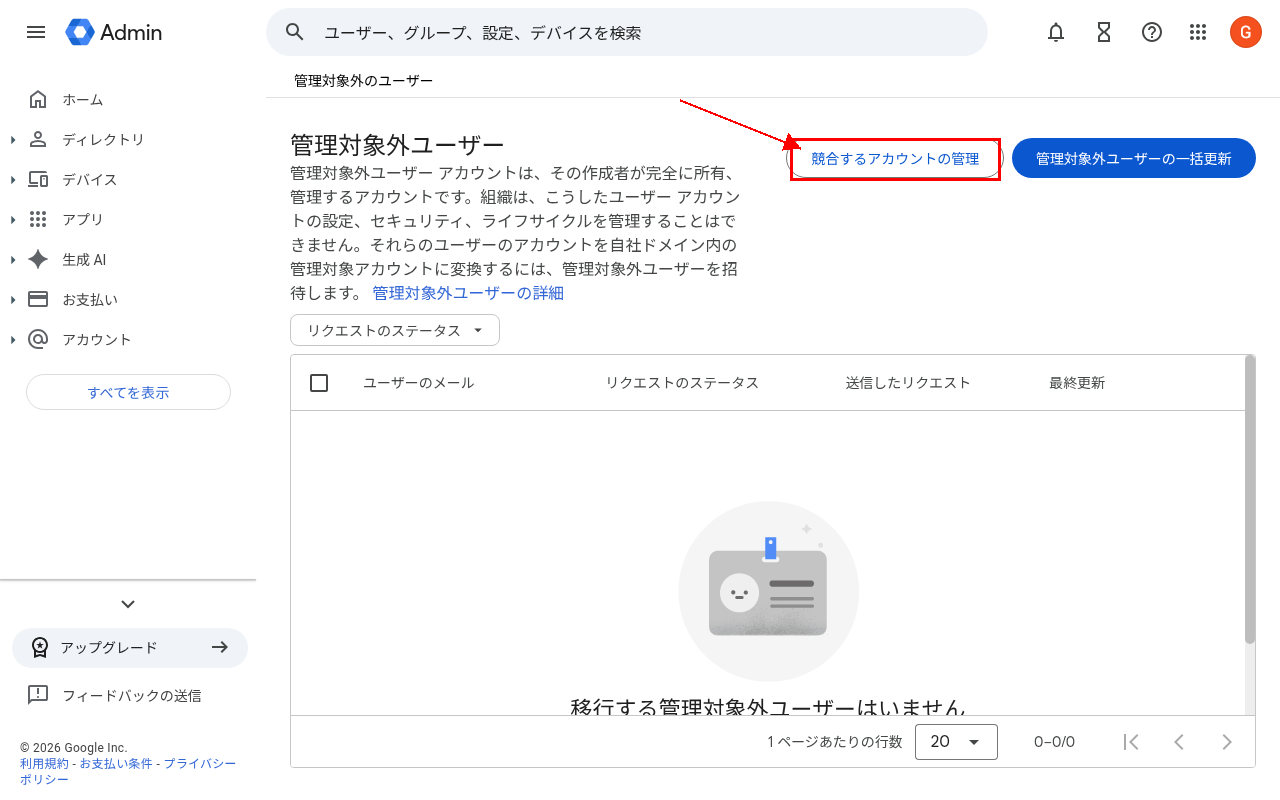Open 管理対象外ユーザーの詳細 link
Screen dimensions: 1280x800
coord(468,293)
